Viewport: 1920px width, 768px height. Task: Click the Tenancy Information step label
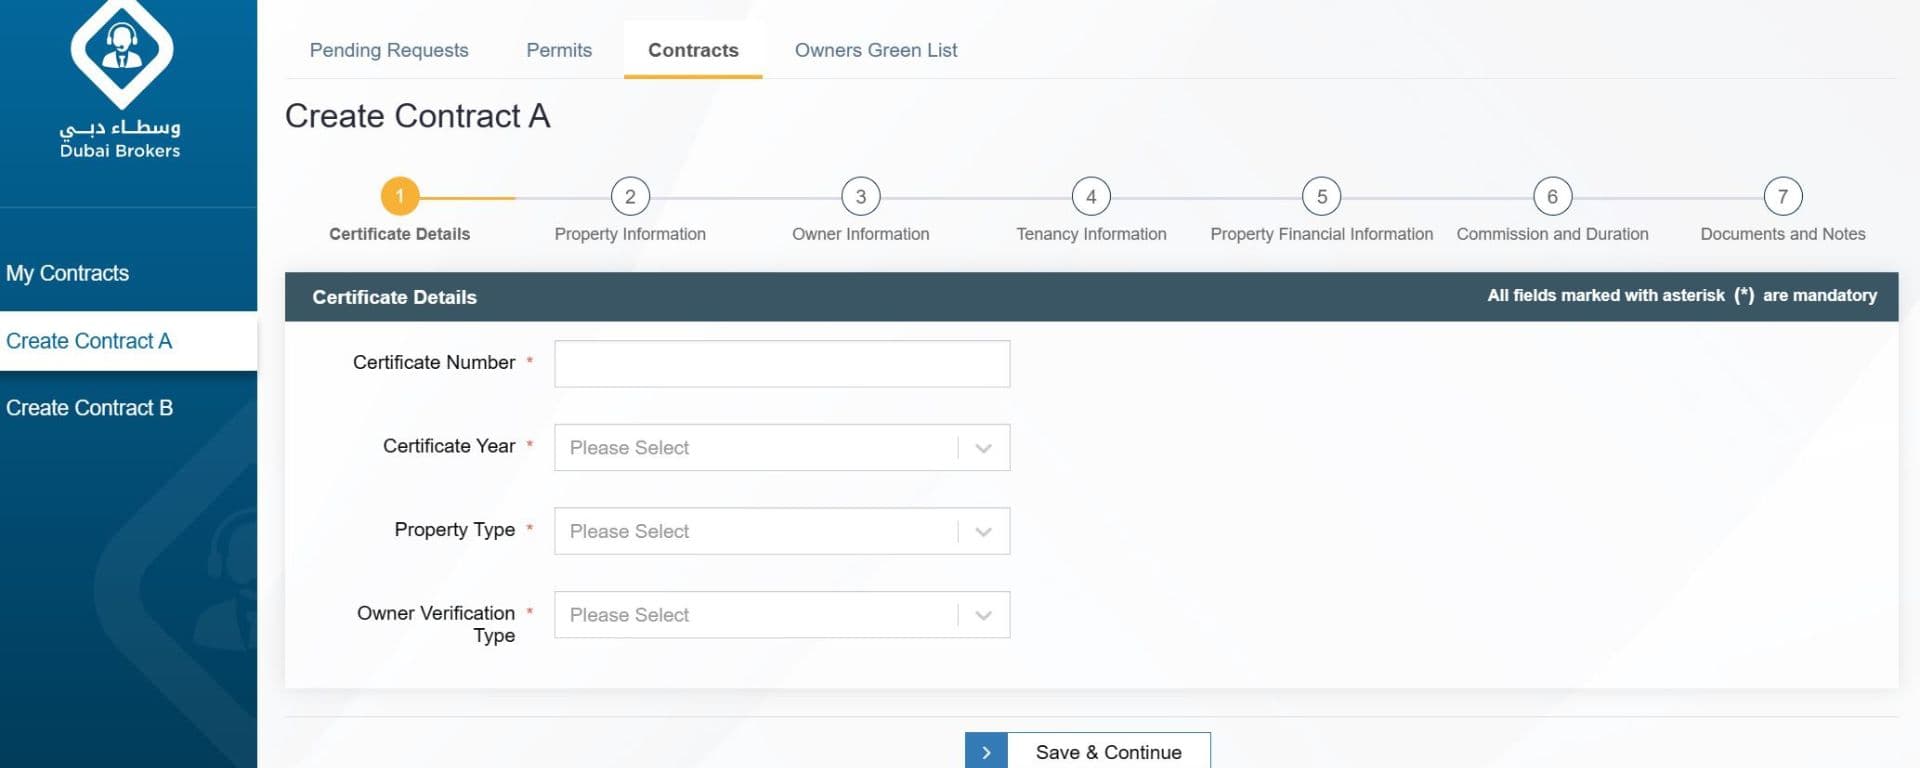[x=1091, y=234]
